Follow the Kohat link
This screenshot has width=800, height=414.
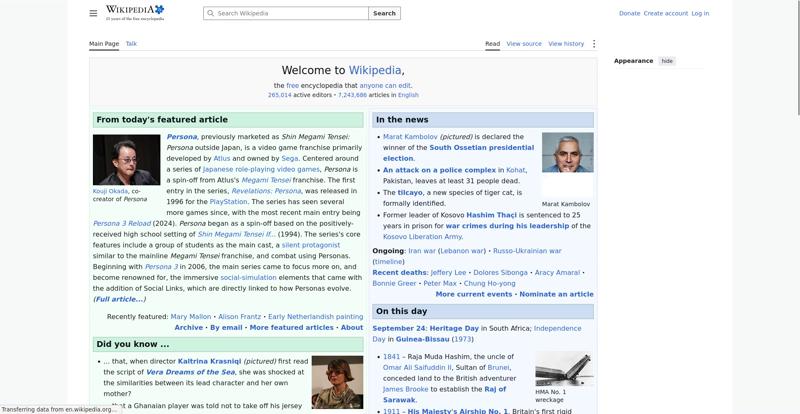click(515, 170)
